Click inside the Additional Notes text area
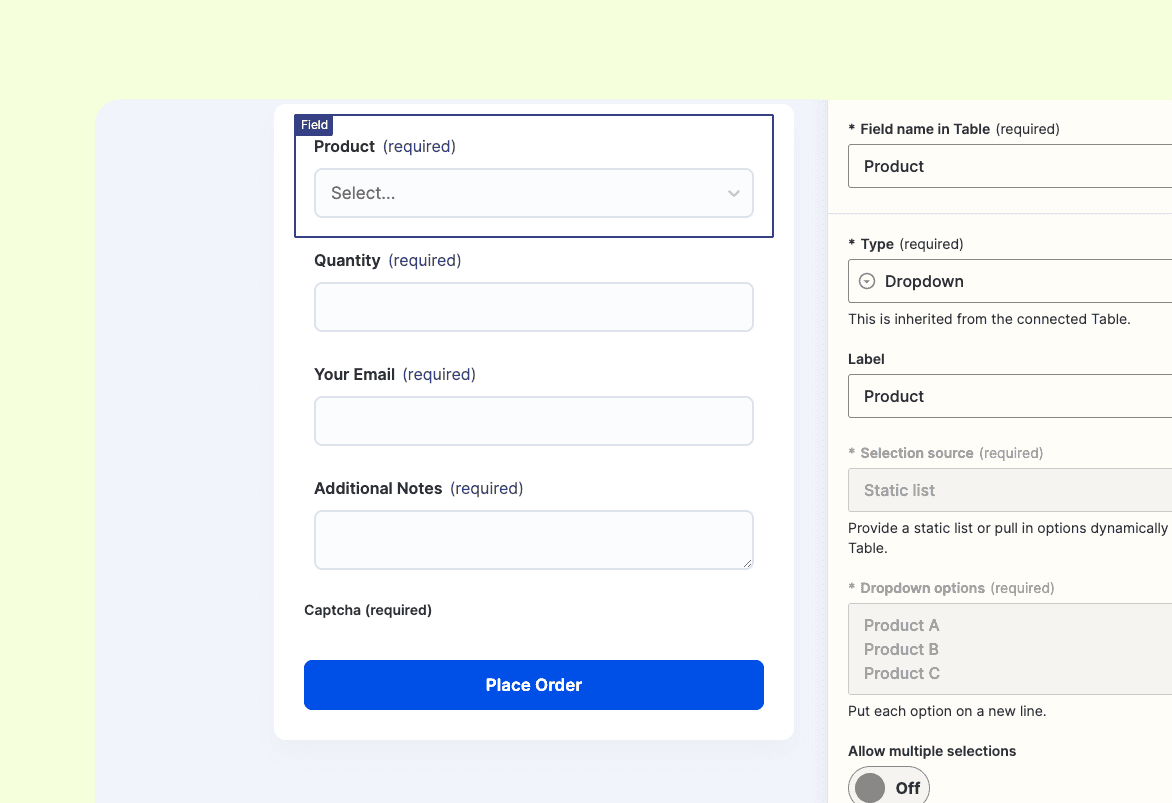Viewport: 1172px width, 803px height. [533, 540]
